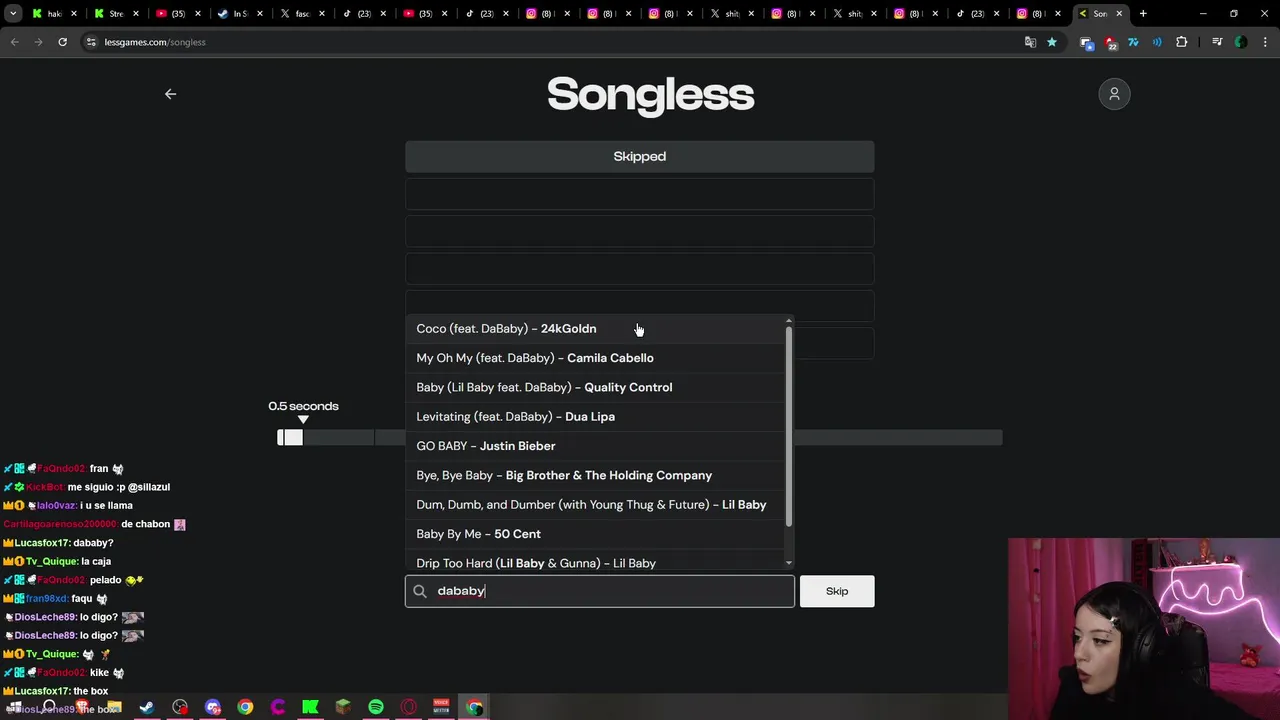
Task: Open Opera GX from the taskbar
Action: click(409, 707)
